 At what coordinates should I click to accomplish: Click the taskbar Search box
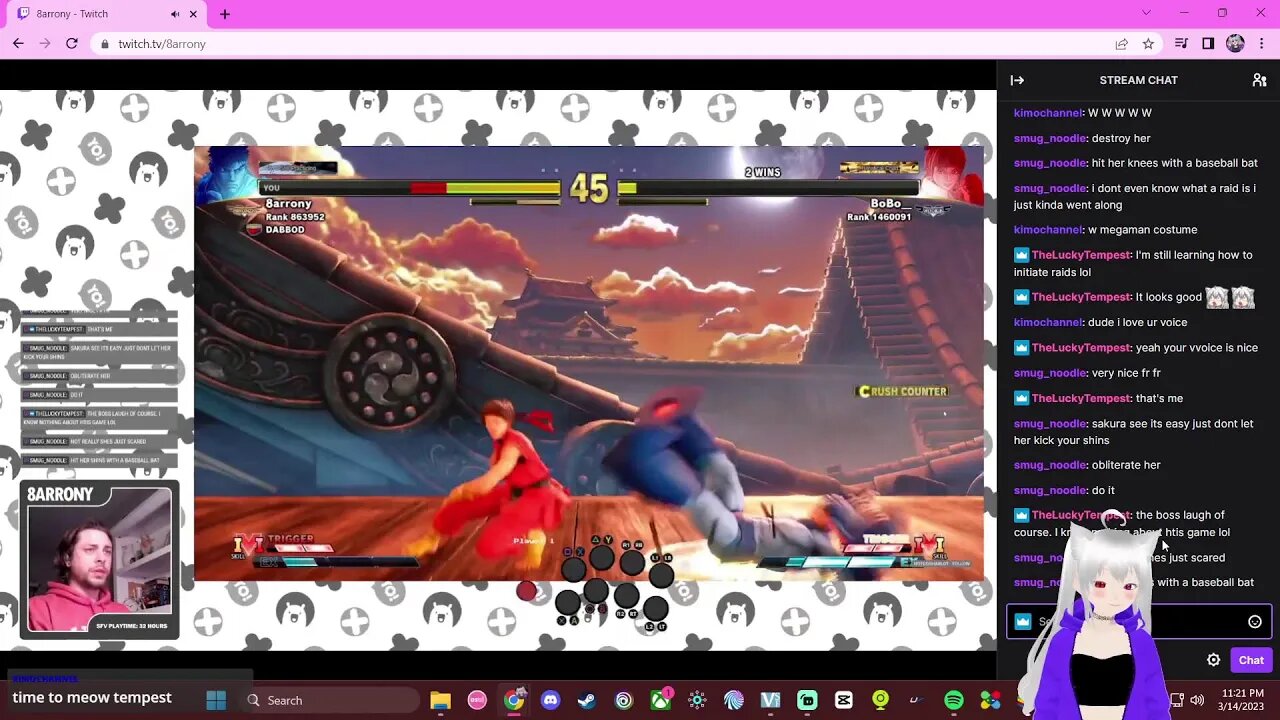click(330, 700)
